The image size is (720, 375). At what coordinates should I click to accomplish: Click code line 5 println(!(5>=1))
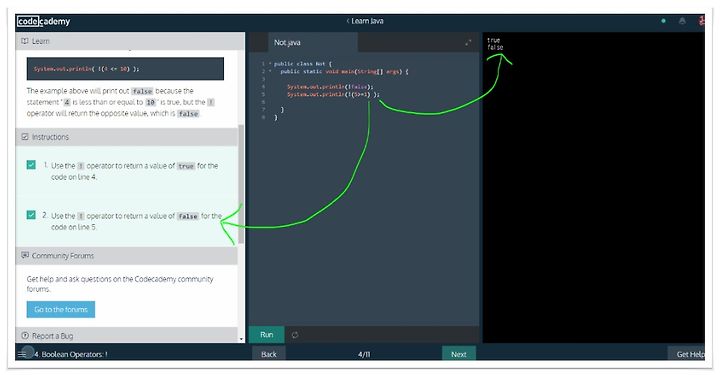click(x=333, y=94)
